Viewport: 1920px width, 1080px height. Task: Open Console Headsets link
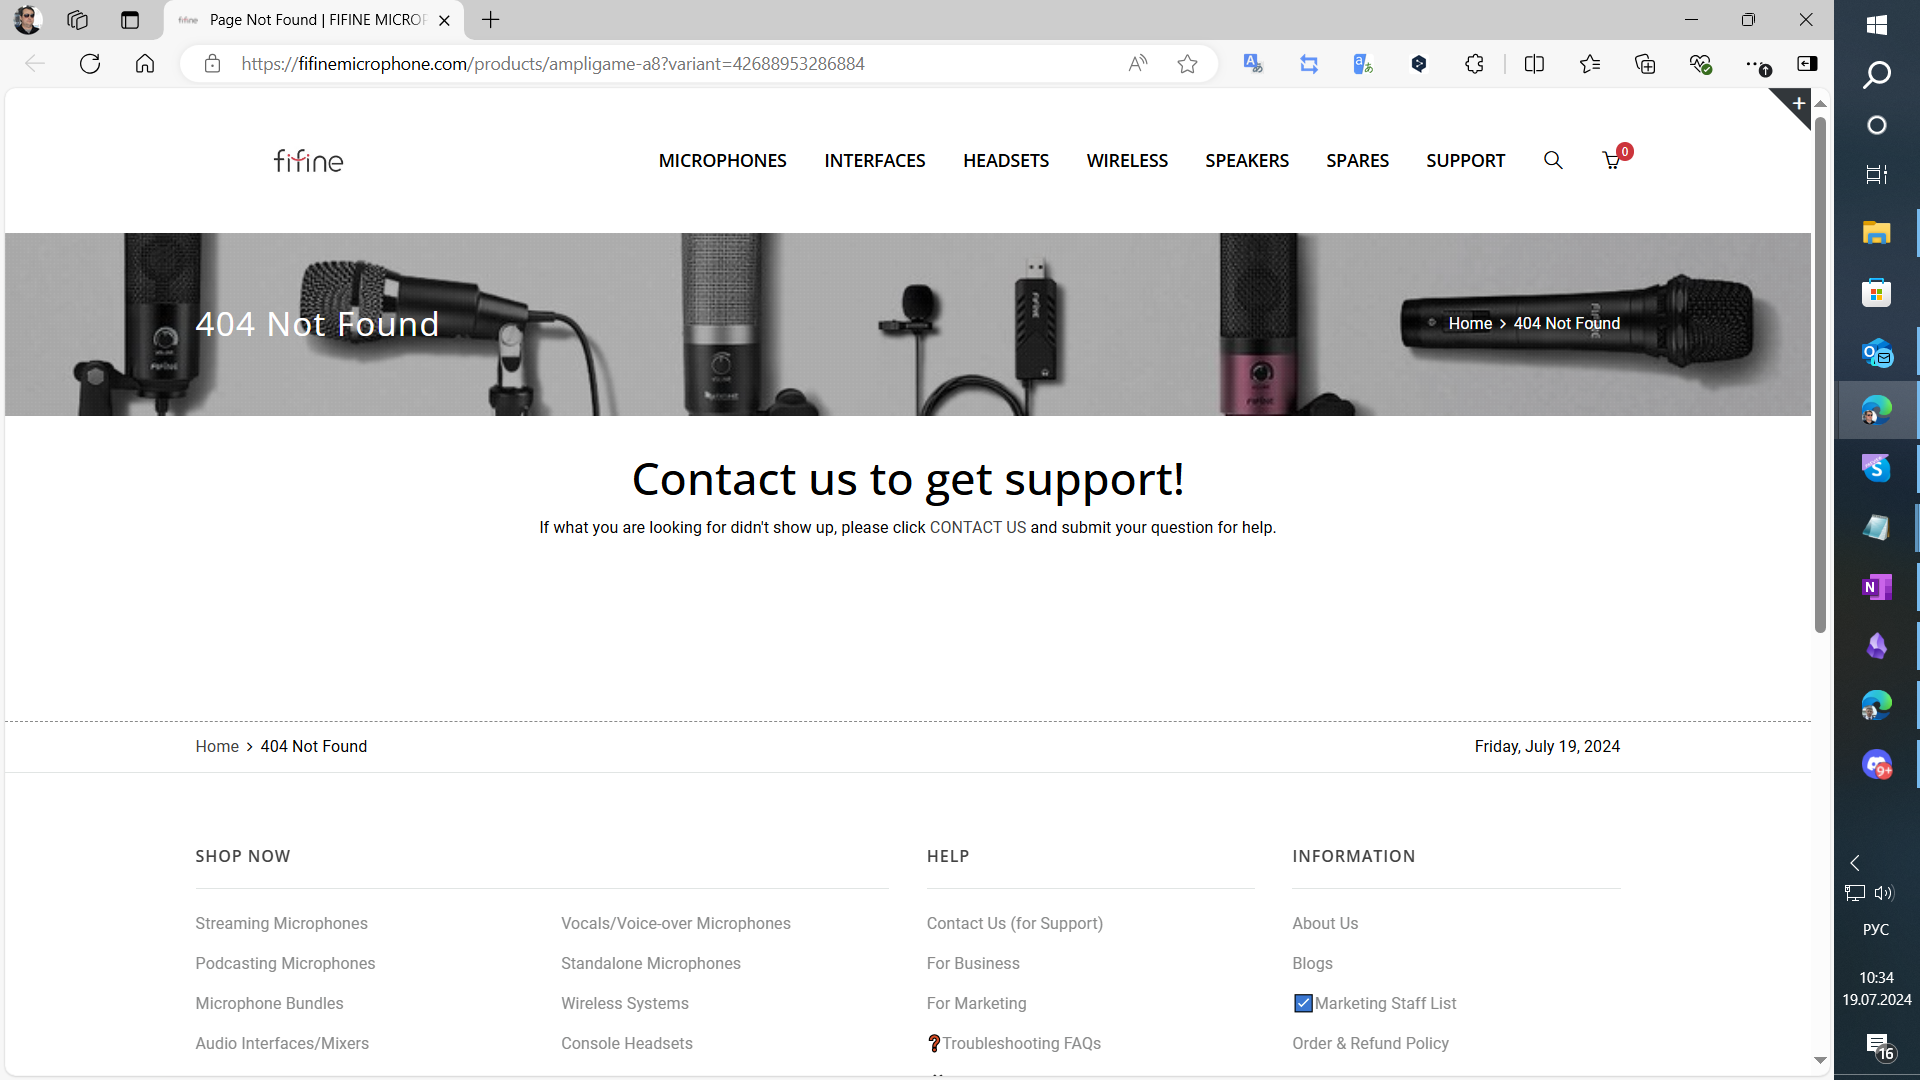626,1043
